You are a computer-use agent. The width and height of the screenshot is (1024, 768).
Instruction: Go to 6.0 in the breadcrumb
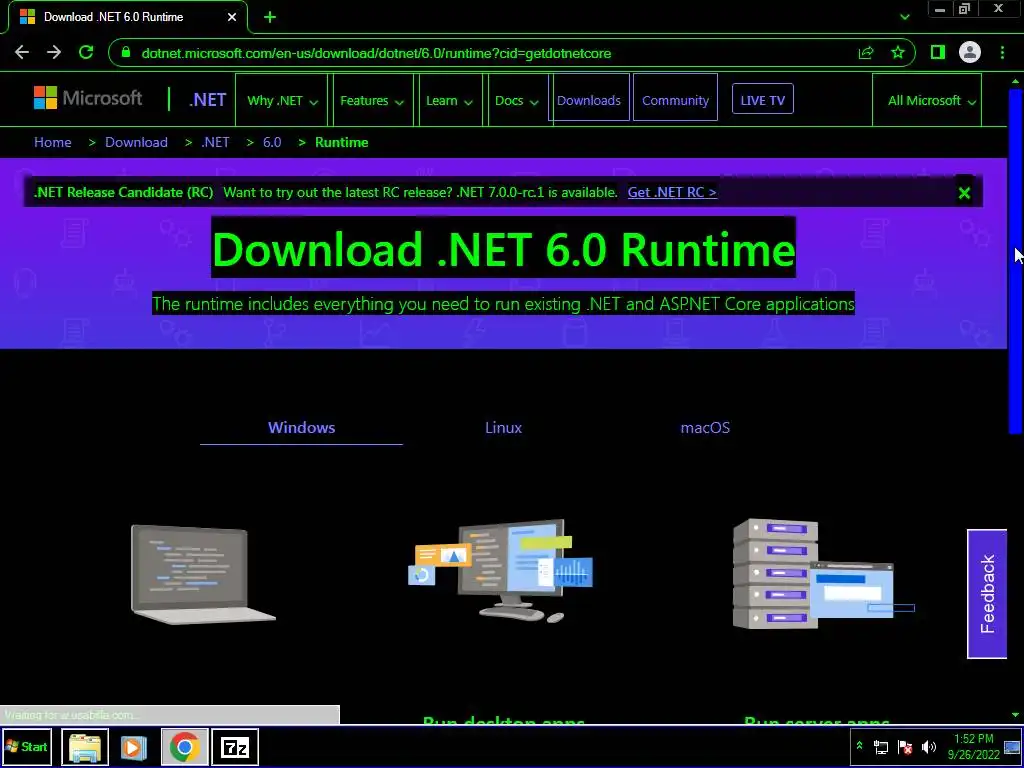[x=272, y=142]
